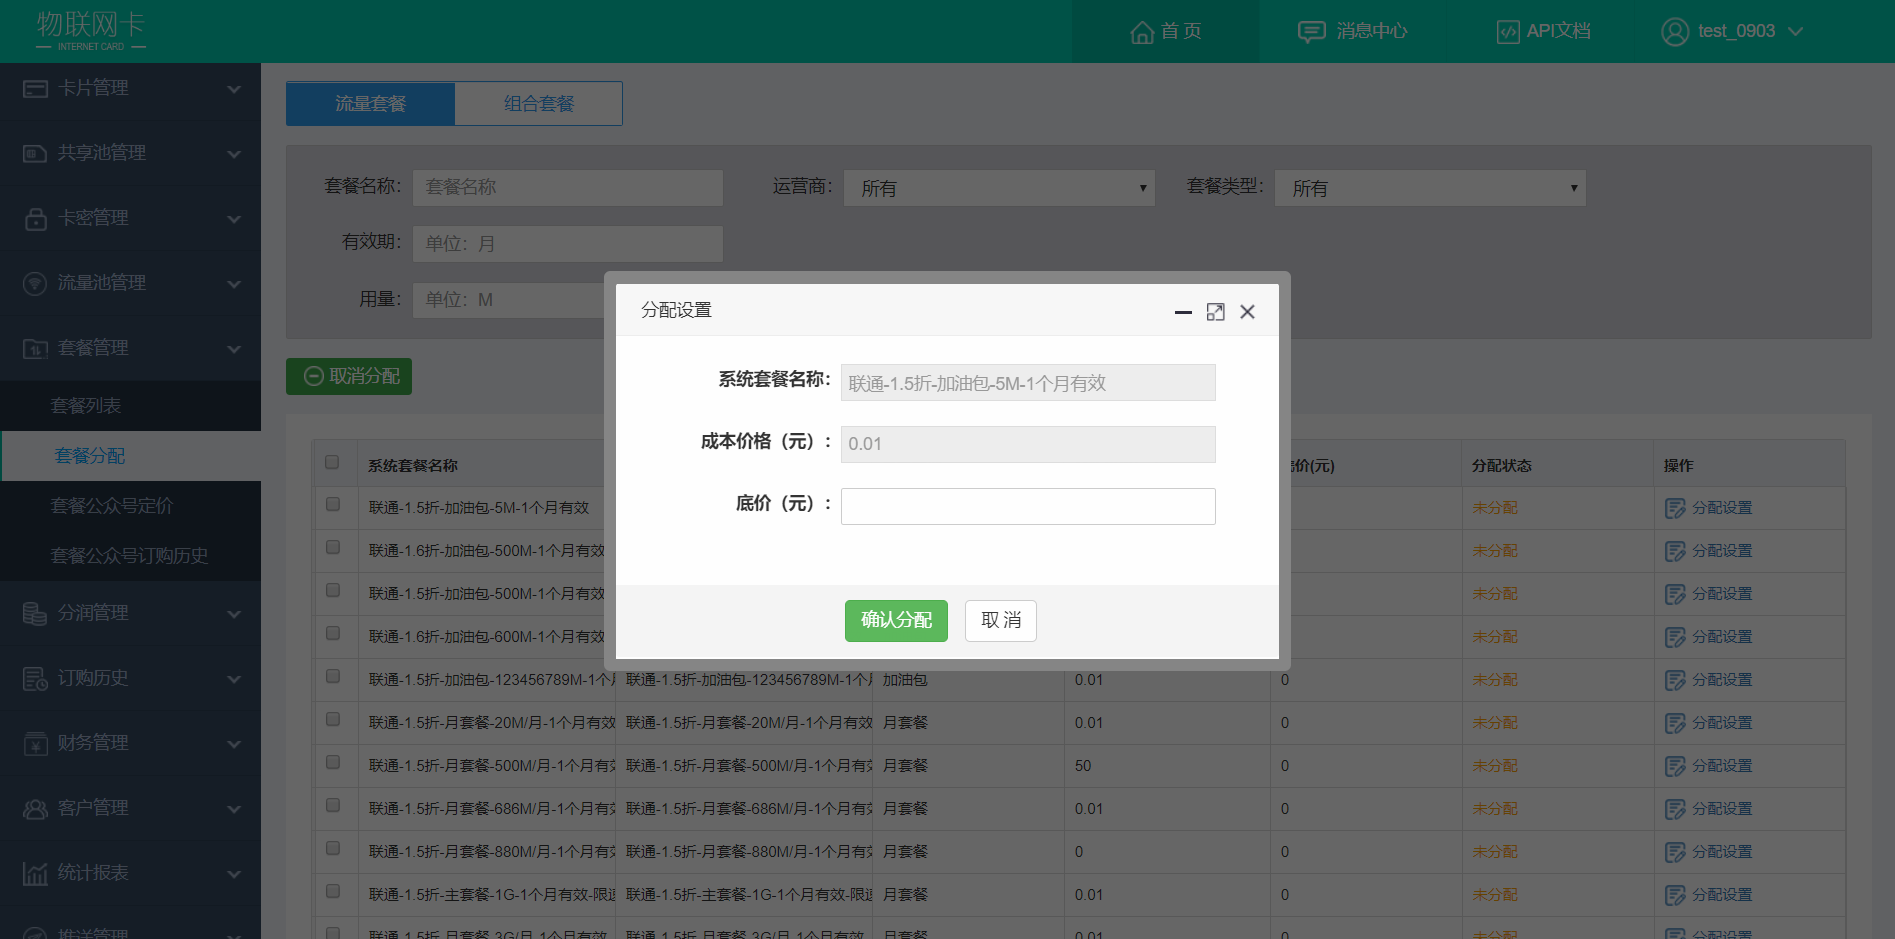Click the API文档 code icon
Screen dimensions: 1895x939
1507,32
